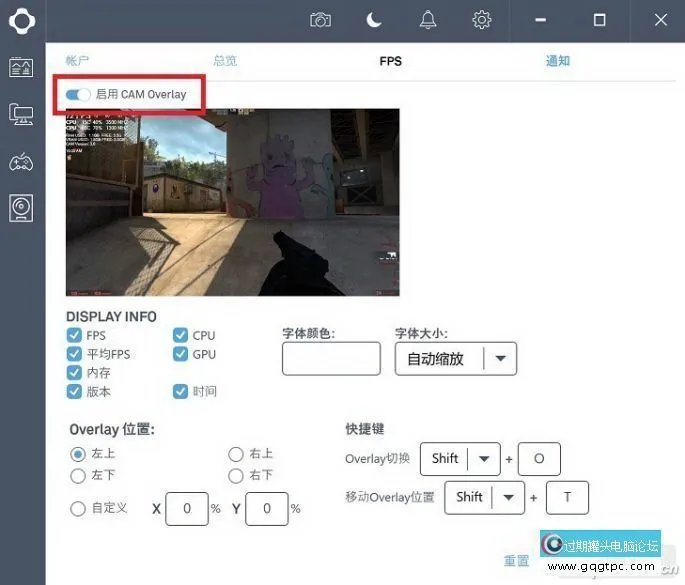The image size is (685, 585).
Task: Switch to the 通知 tab
Action: [x=557, y=61]
